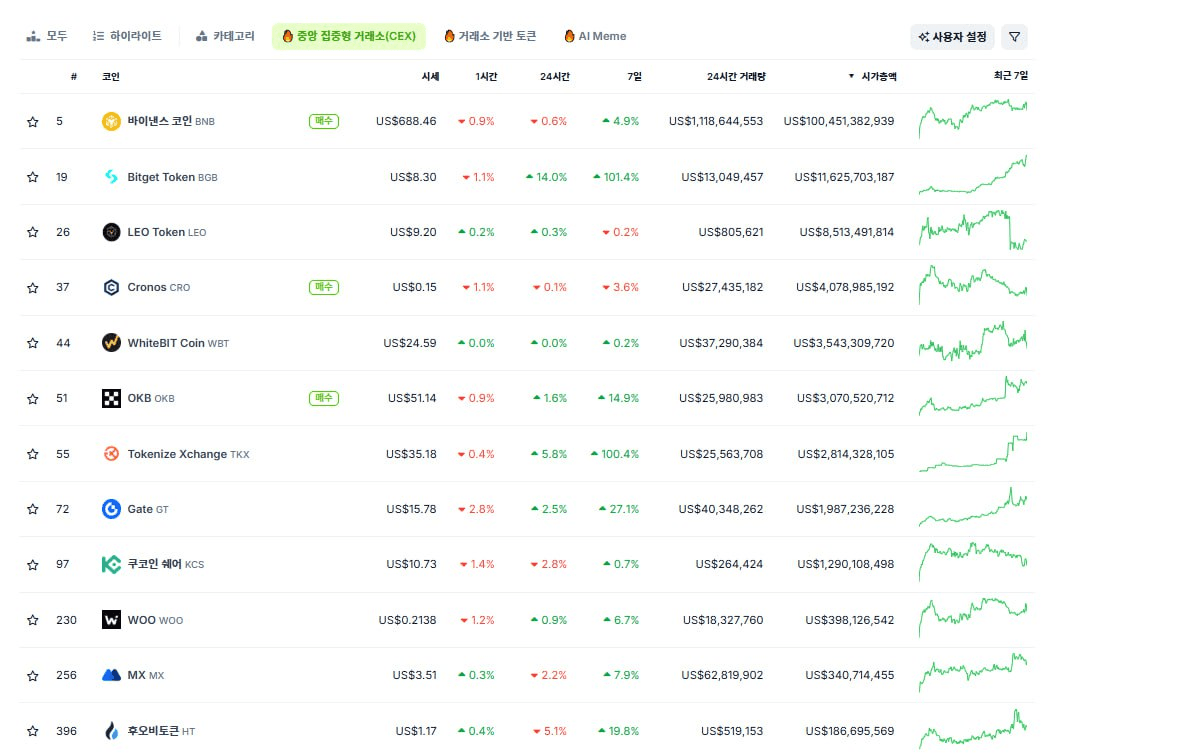This screenshot has height=756, width=1182.
Task: Click the 101.4% seven-day change value
Action: pos(616,177)
